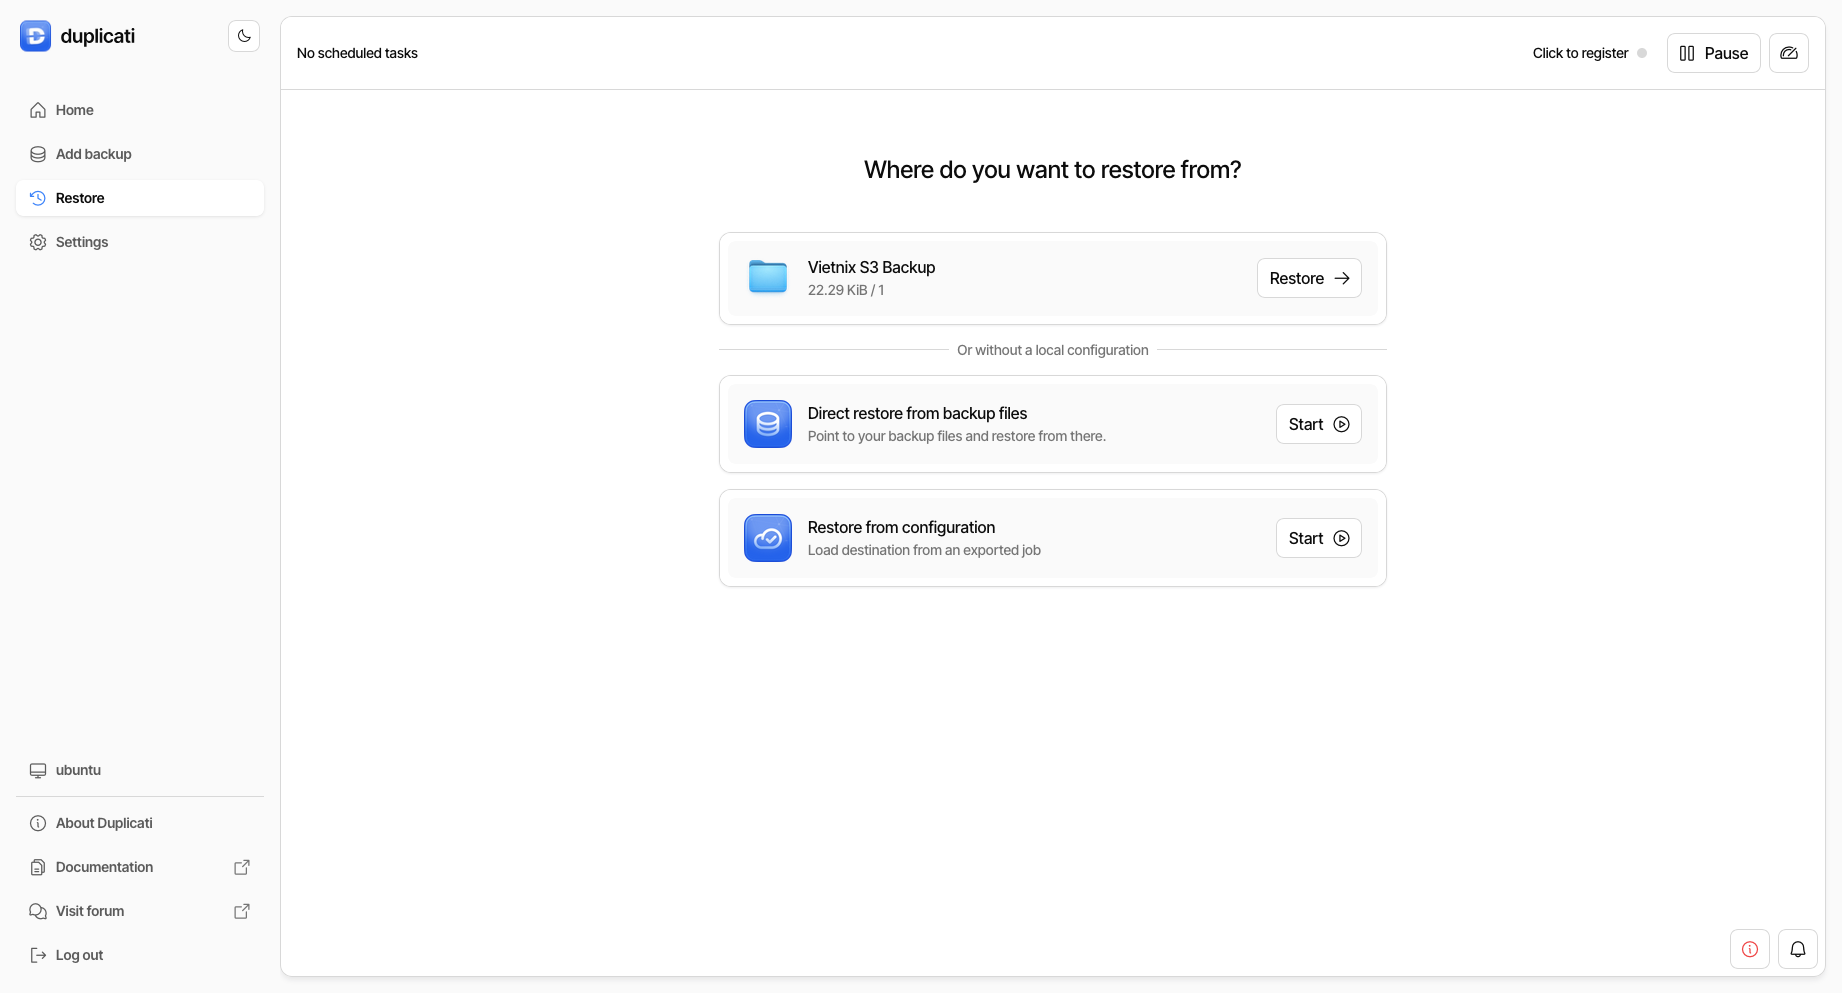Screen dimensions: 1842x993
Task: Open the Home page from sidebar
Action: coord(74,110)
